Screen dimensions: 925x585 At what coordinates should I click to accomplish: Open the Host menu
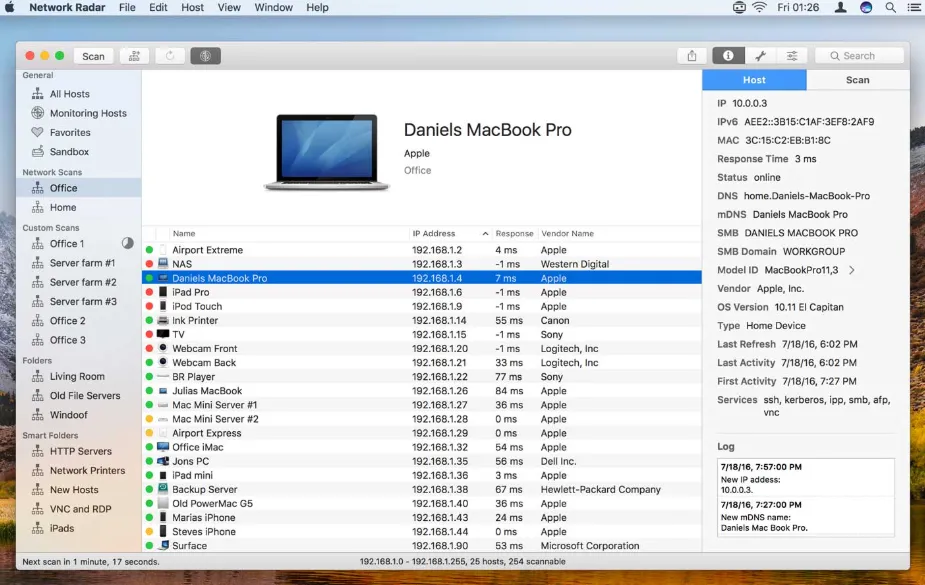[x=192, y=8]
